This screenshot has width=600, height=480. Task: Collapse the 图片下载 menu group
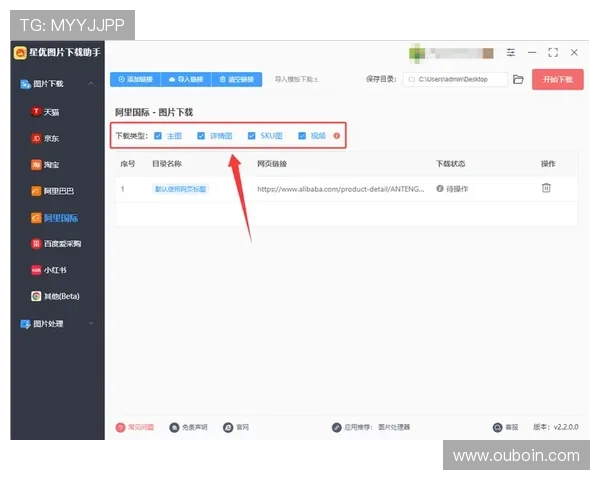91,83
